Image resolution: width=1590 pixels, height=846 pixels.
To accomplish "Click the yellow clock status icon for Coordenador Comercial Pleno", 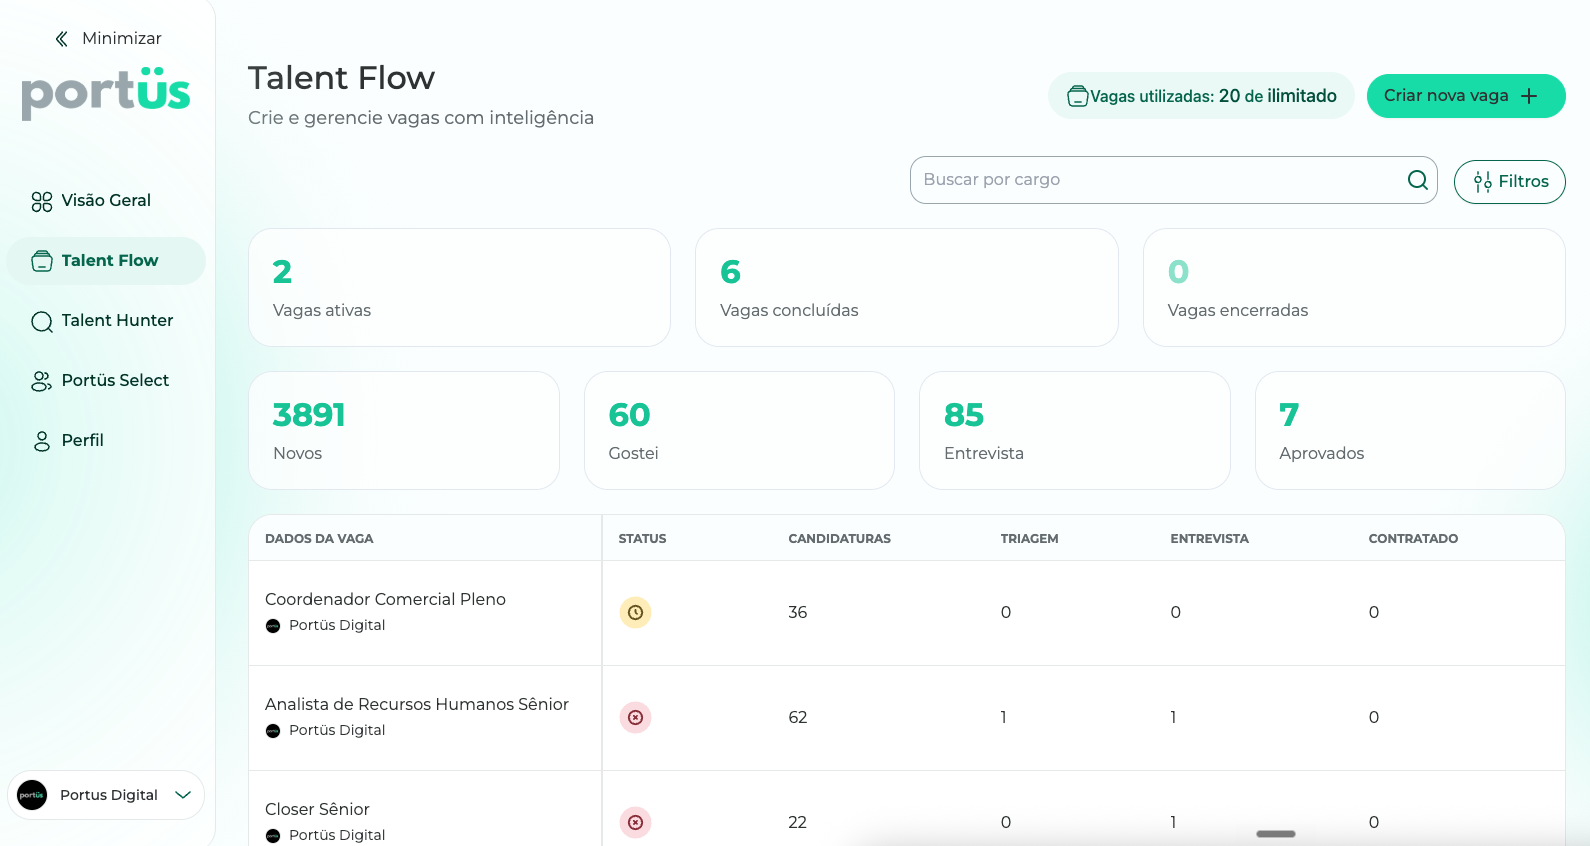I will [x=635, y=612].
